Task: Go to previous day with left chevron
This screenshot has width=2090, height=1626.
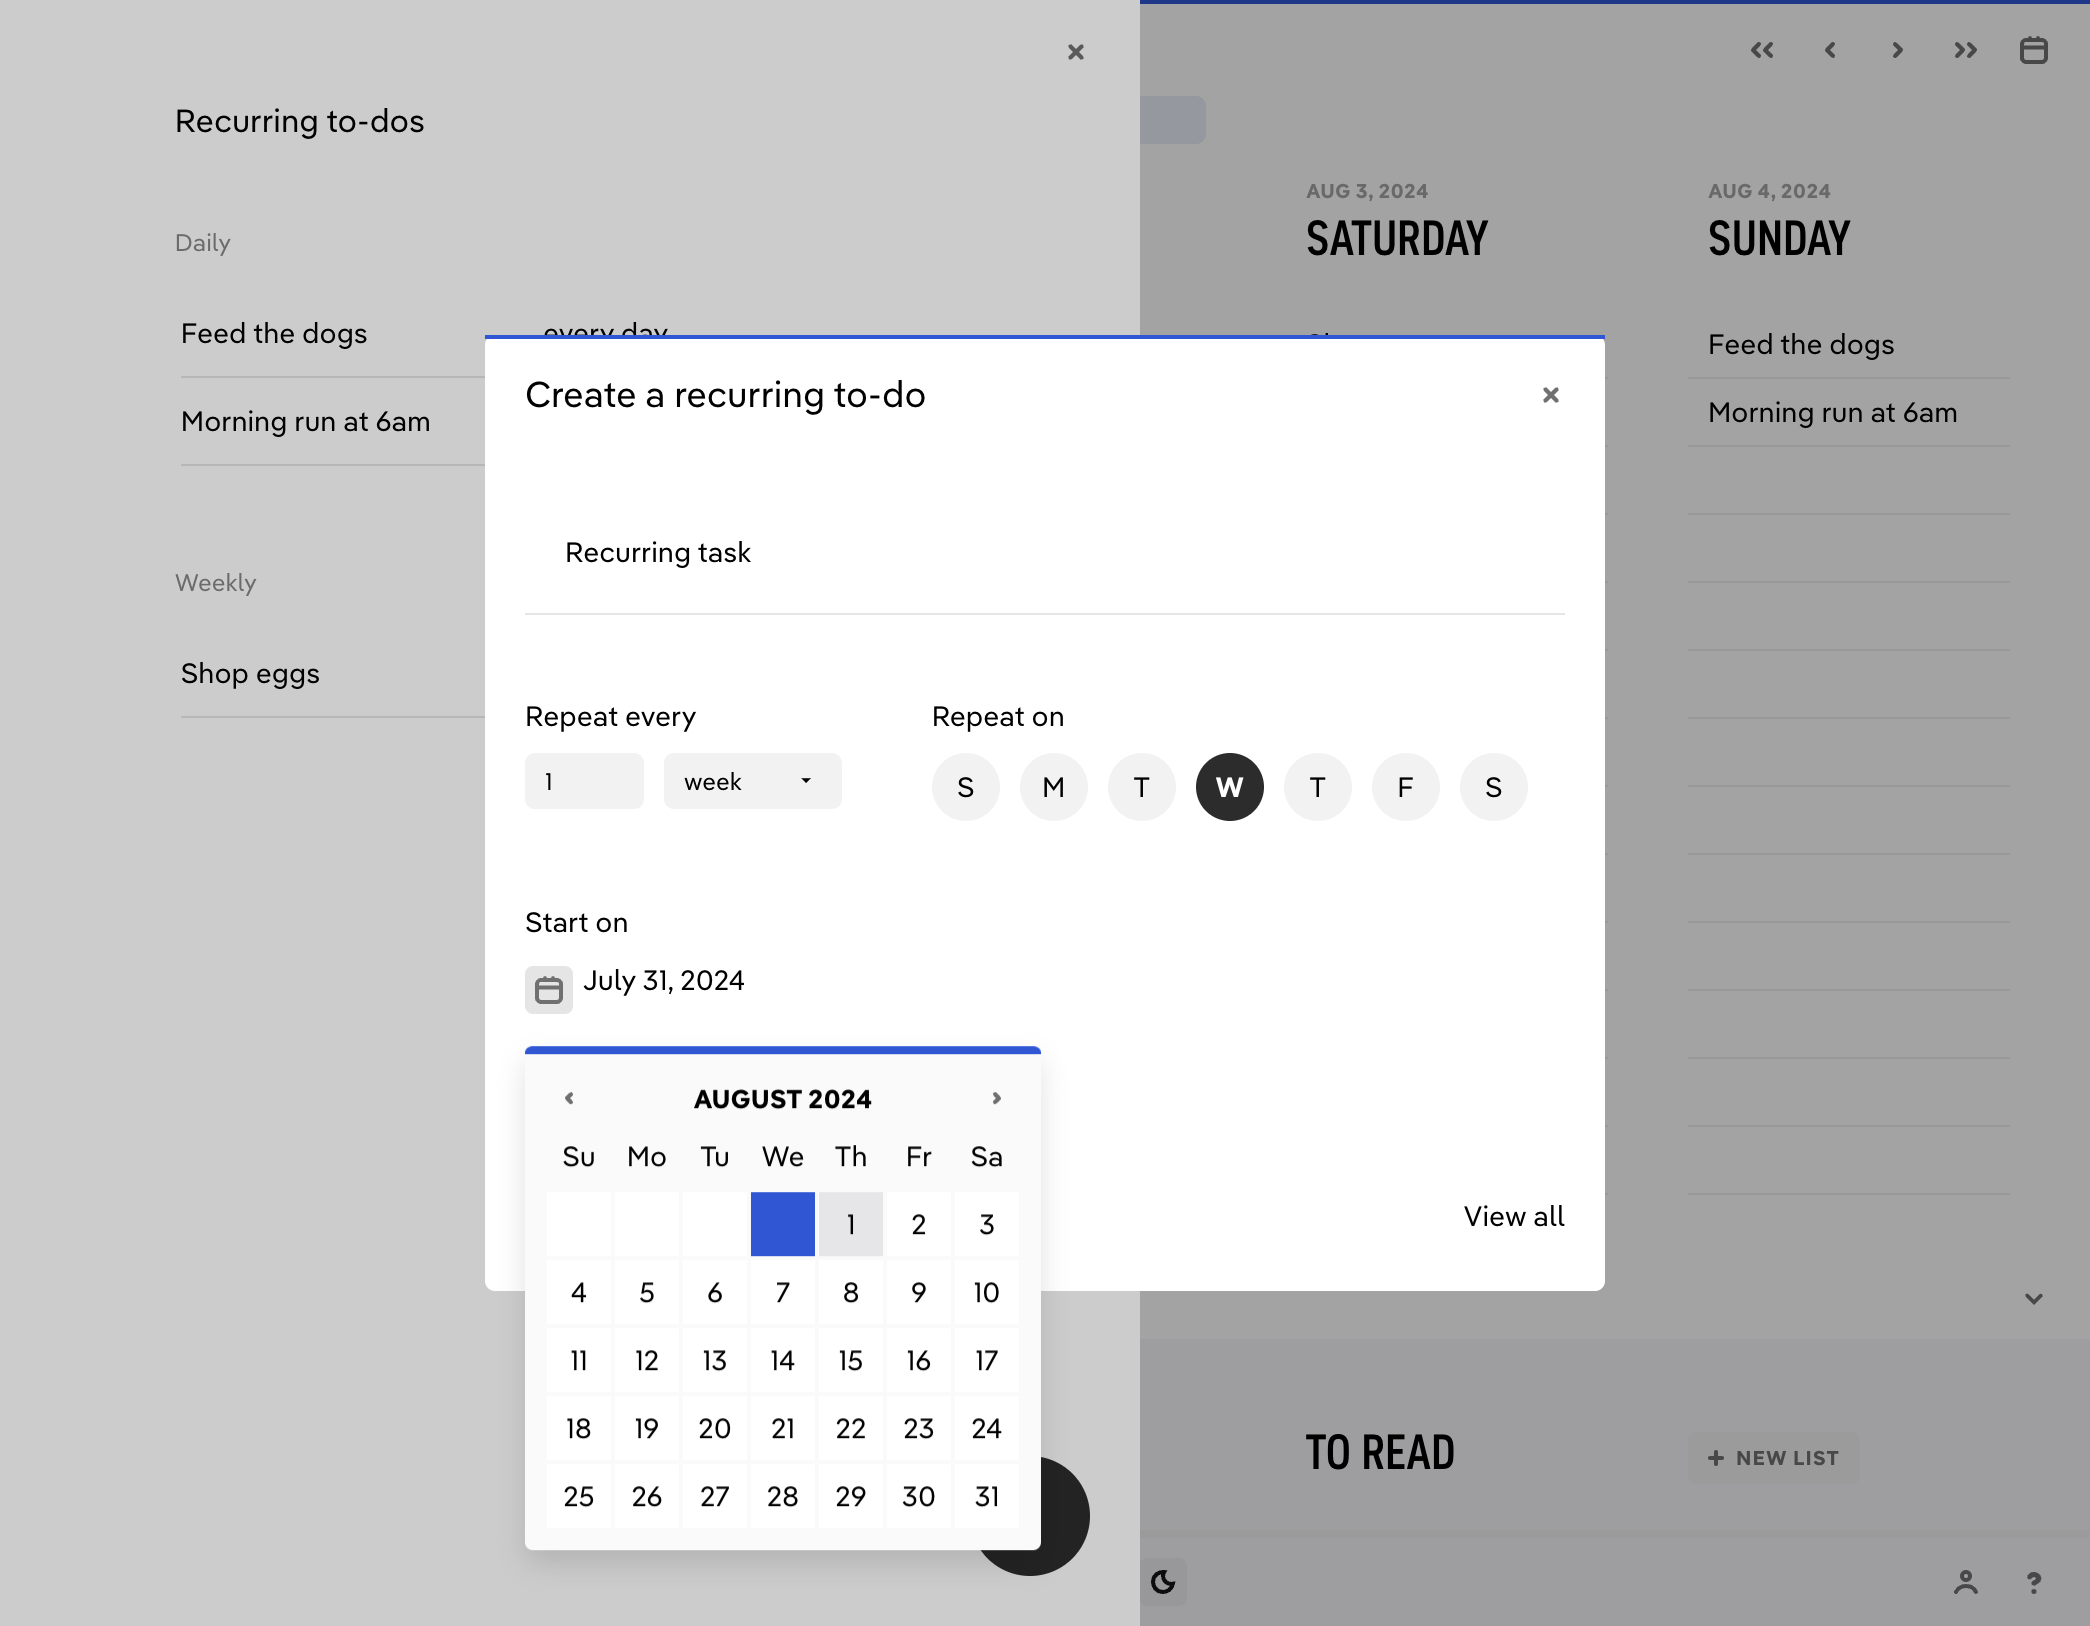Action: pyautogui.click(x=1830, y=50)
